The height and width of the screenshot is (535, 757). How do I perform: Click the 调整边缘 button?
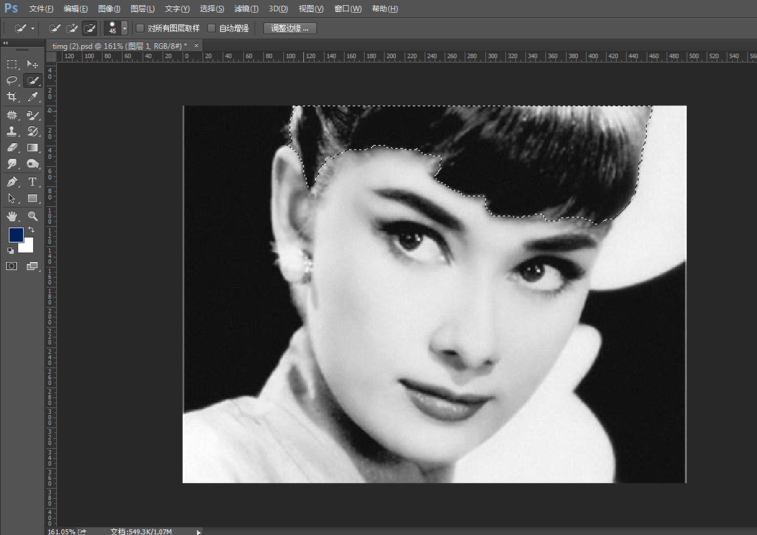click(x=290, y=28)
